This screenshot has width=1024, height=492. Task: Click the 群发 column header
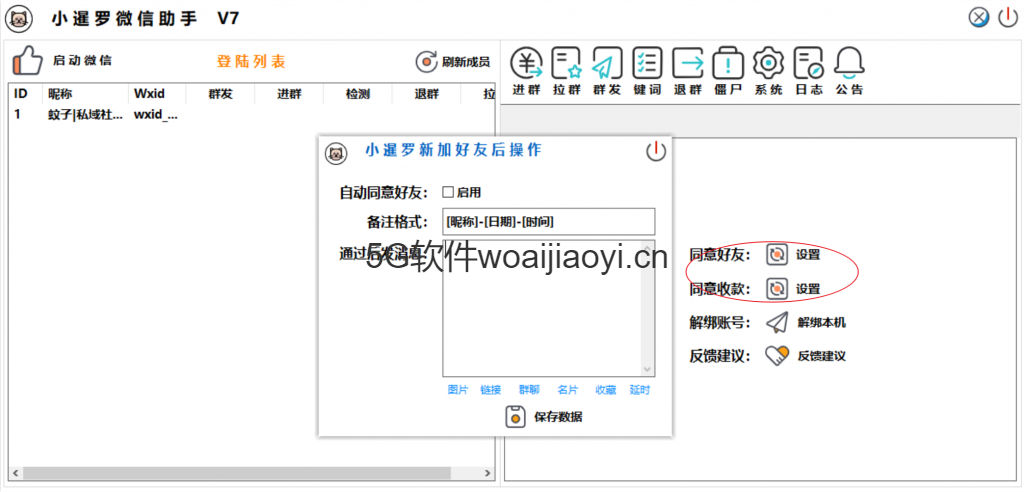[221, 93]
